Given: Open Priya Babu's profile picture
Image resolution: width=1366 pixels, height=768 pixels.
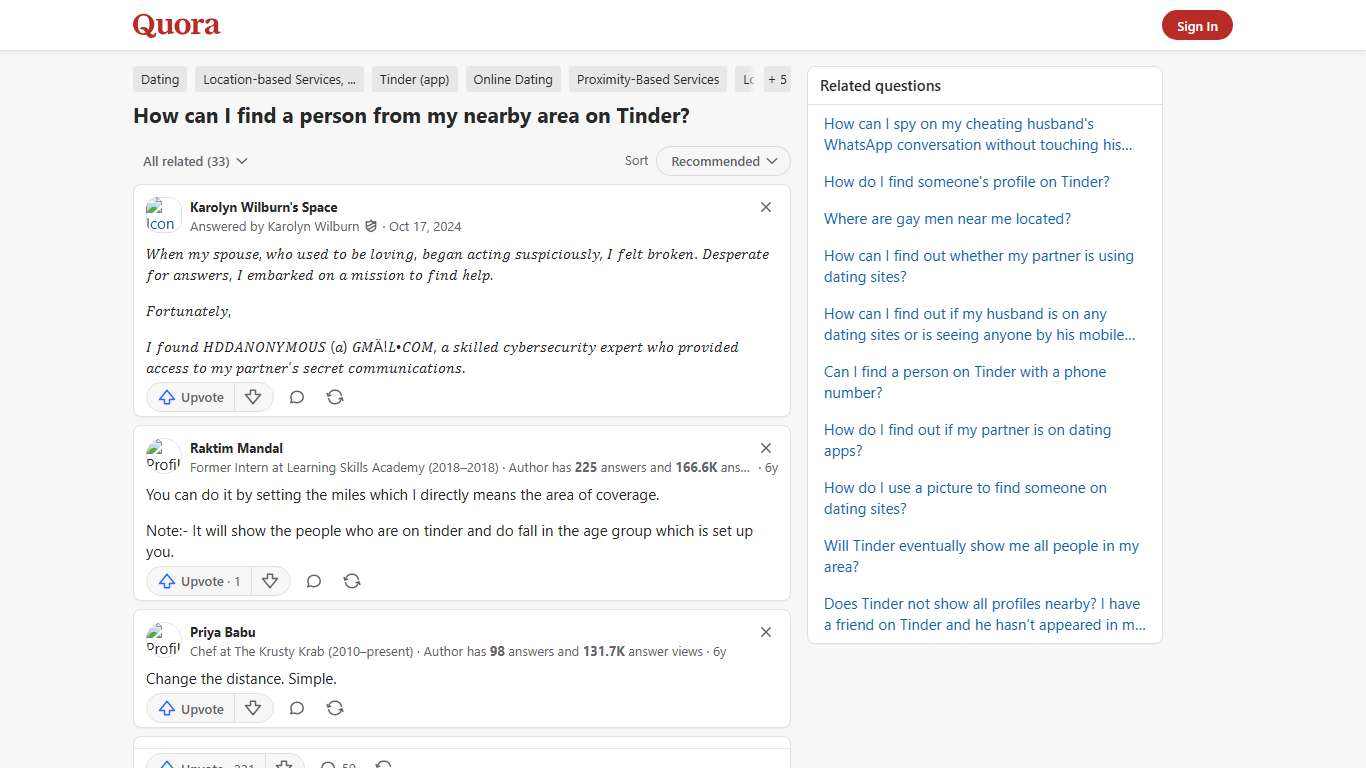Looking at the screenshot, I should tap(163, 641).
